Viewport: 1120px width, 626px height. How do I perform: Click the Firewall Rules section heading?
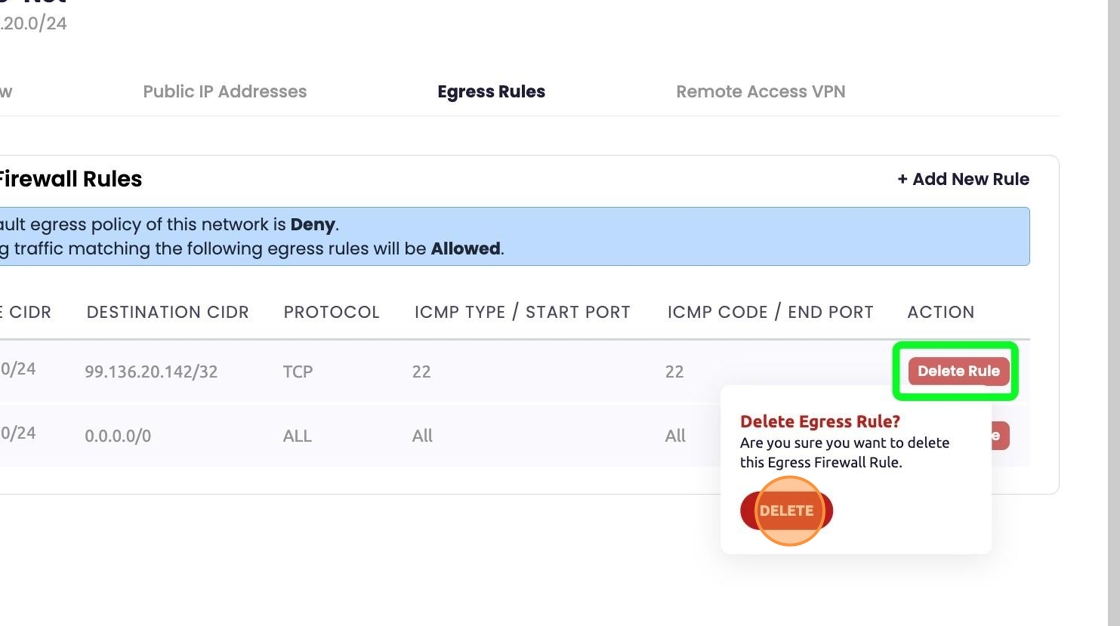70,179
